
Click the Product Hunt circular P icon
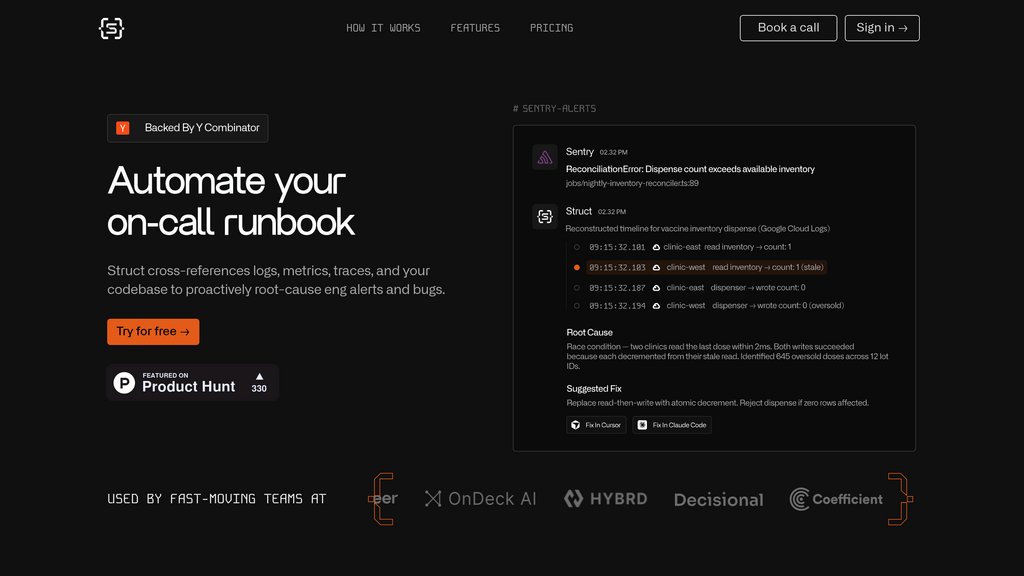point(124,383)
